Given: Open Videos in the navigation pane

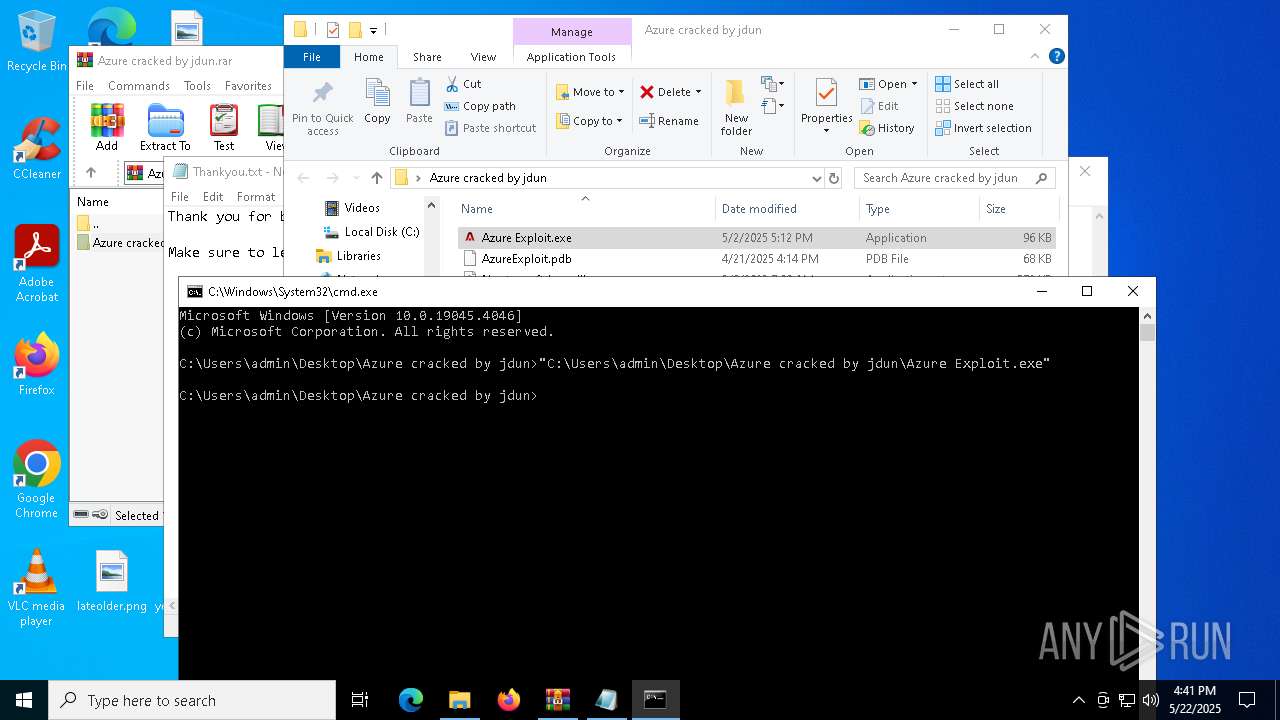Looking at the screenshot, I should coord(352,208).
